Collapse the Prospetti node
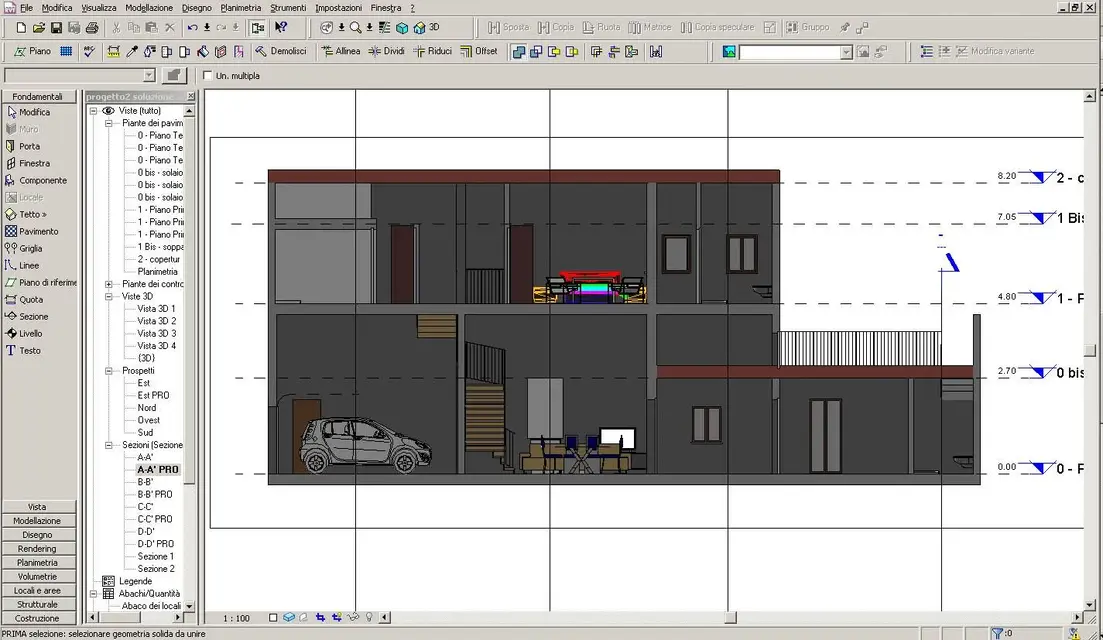1103x640 pixels. coord(109,371)
